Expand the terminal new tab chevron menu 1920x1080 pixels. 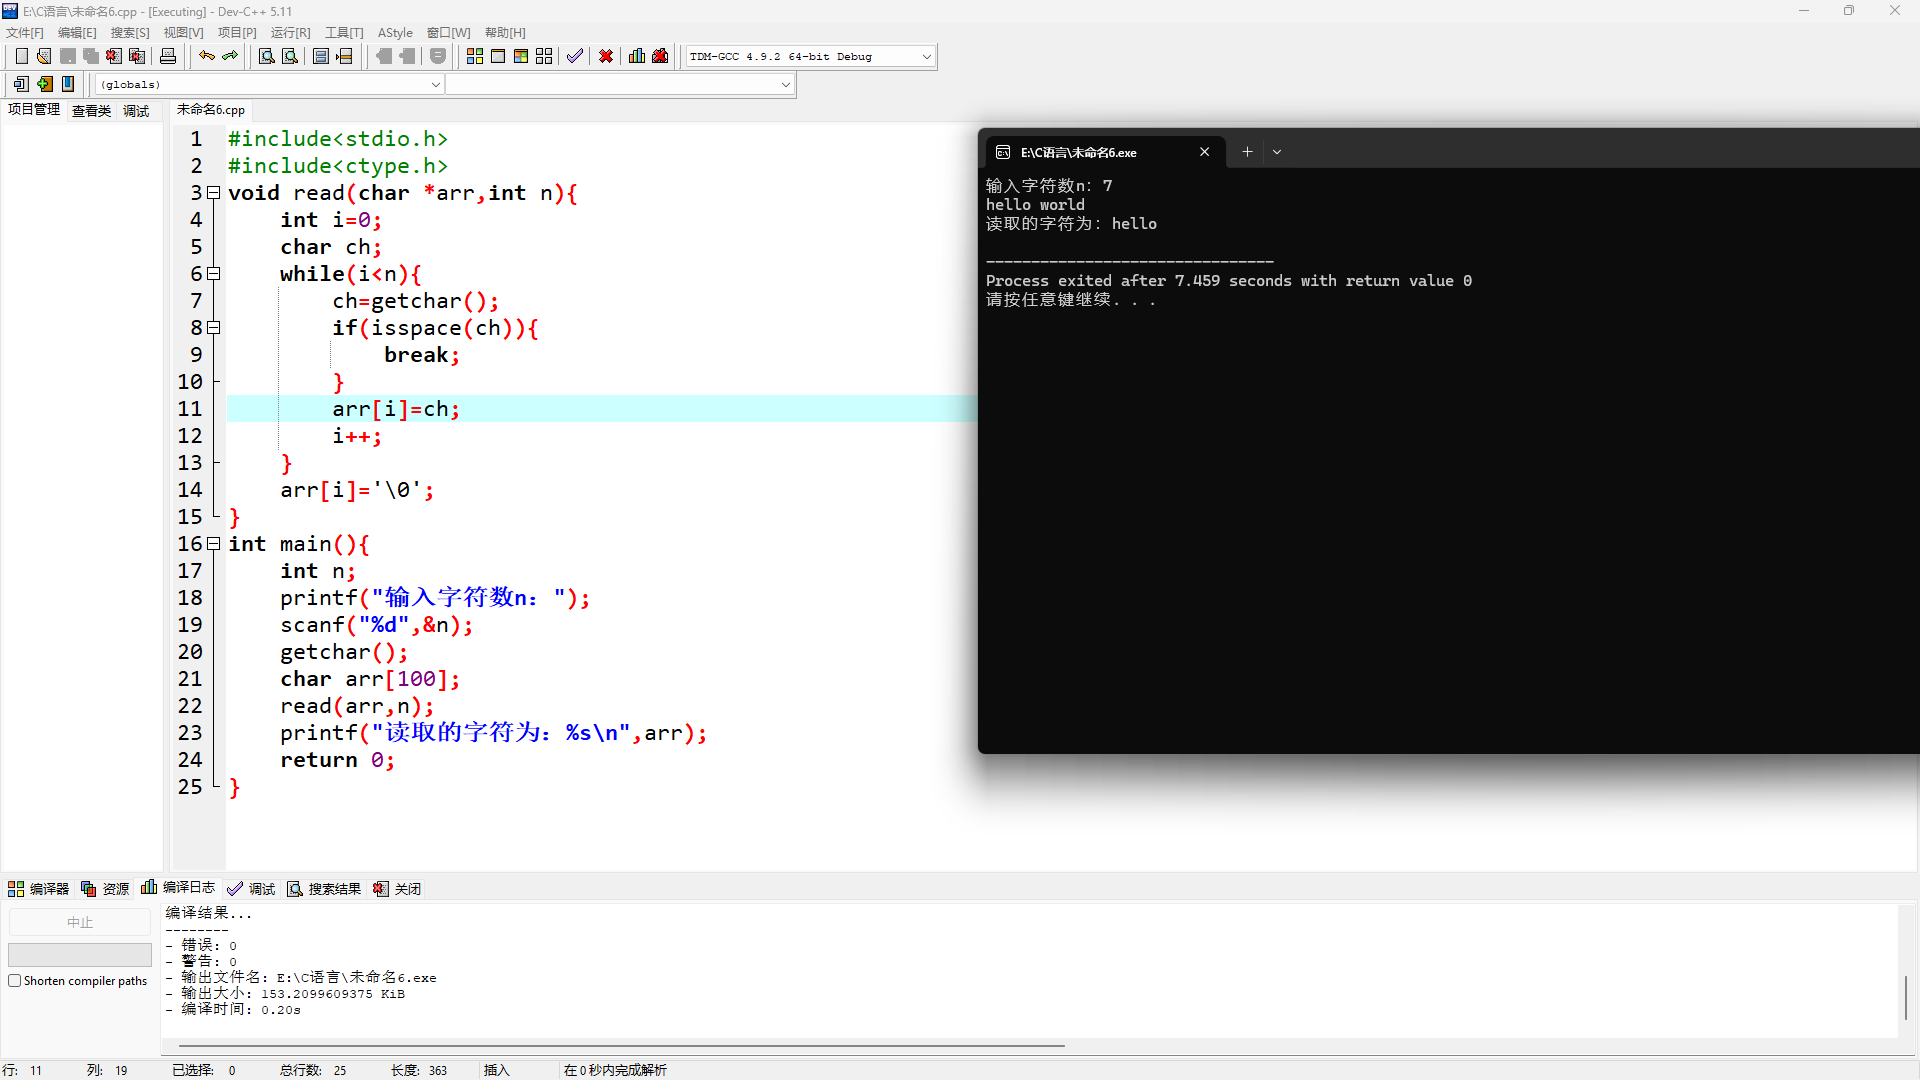tap(1277, 152)
